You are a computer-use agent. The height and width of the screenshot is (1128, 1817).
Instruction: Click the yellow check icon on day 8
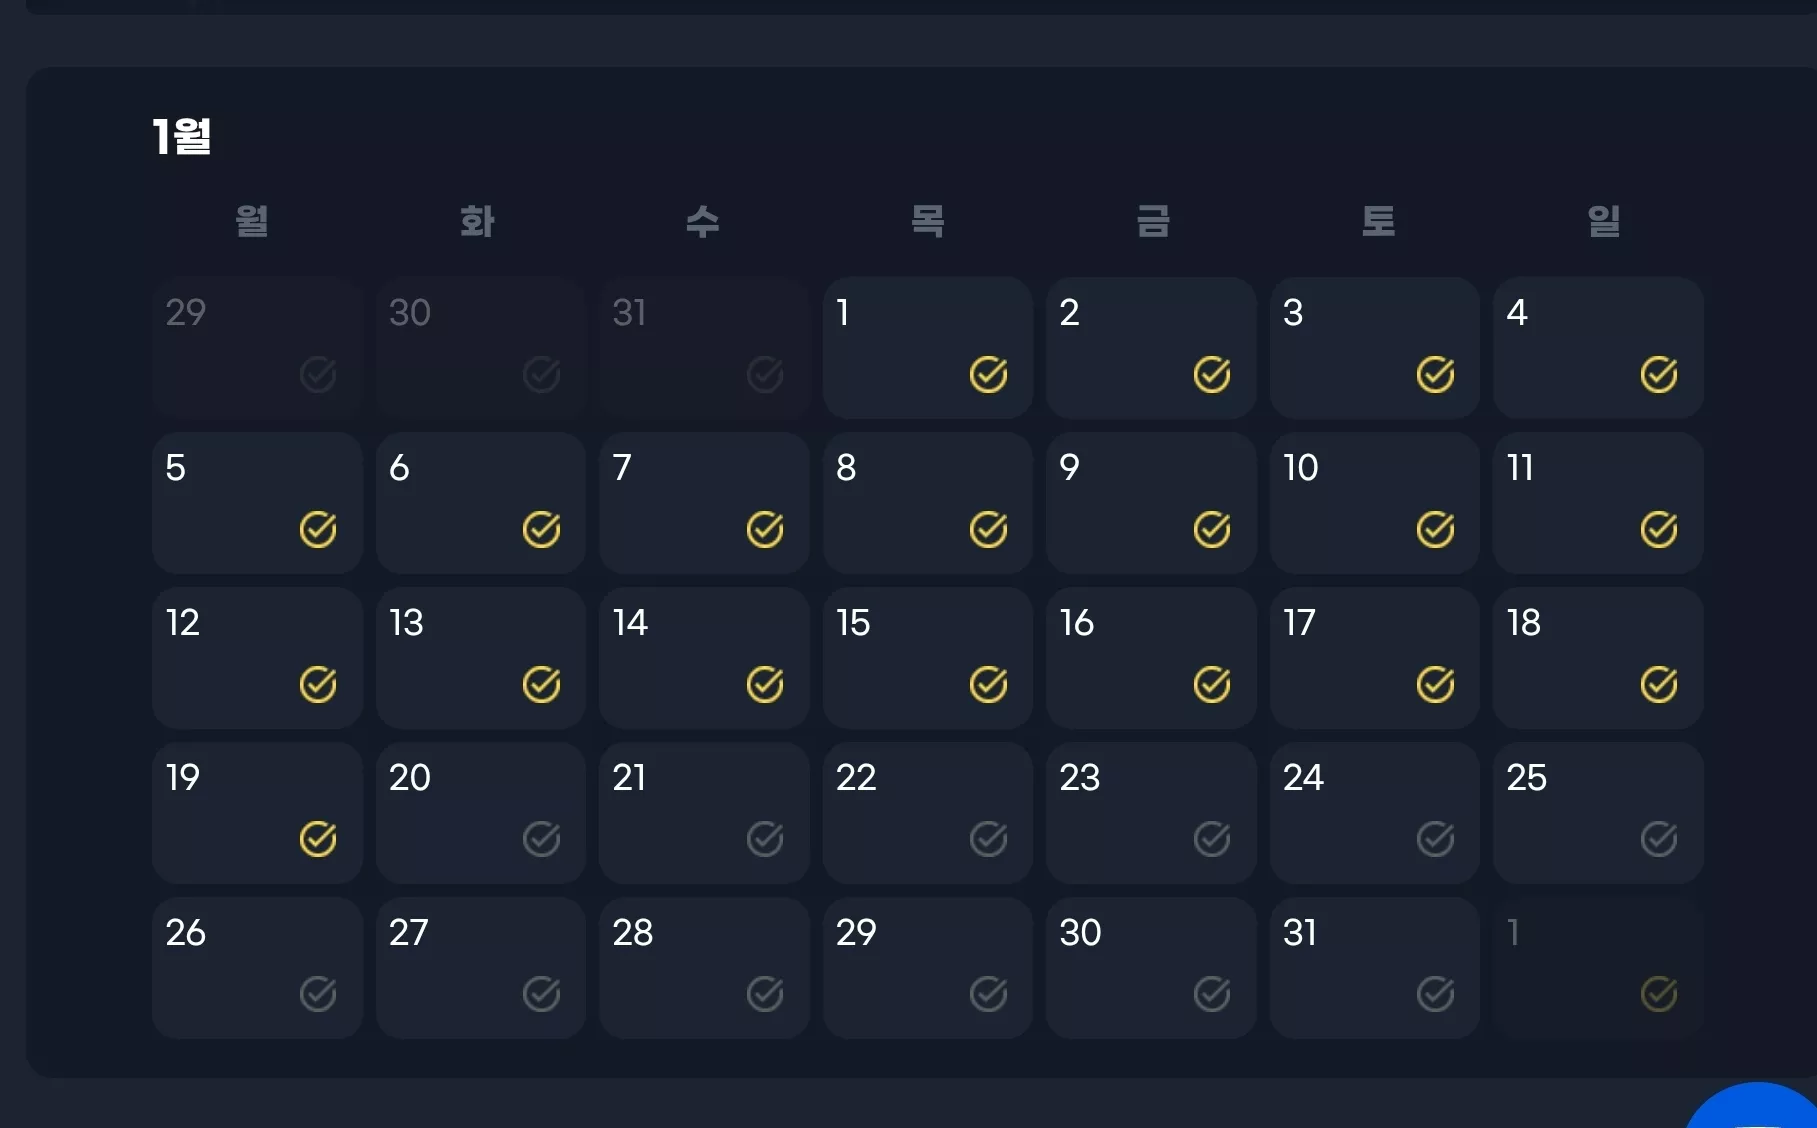(988, 530)
